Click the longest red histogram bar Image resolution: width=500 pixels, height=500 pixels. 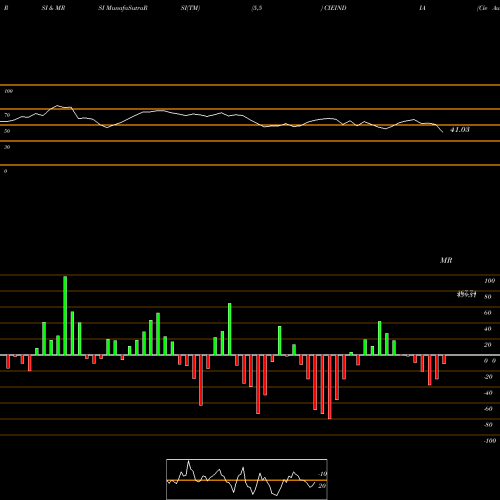(330, 387)
